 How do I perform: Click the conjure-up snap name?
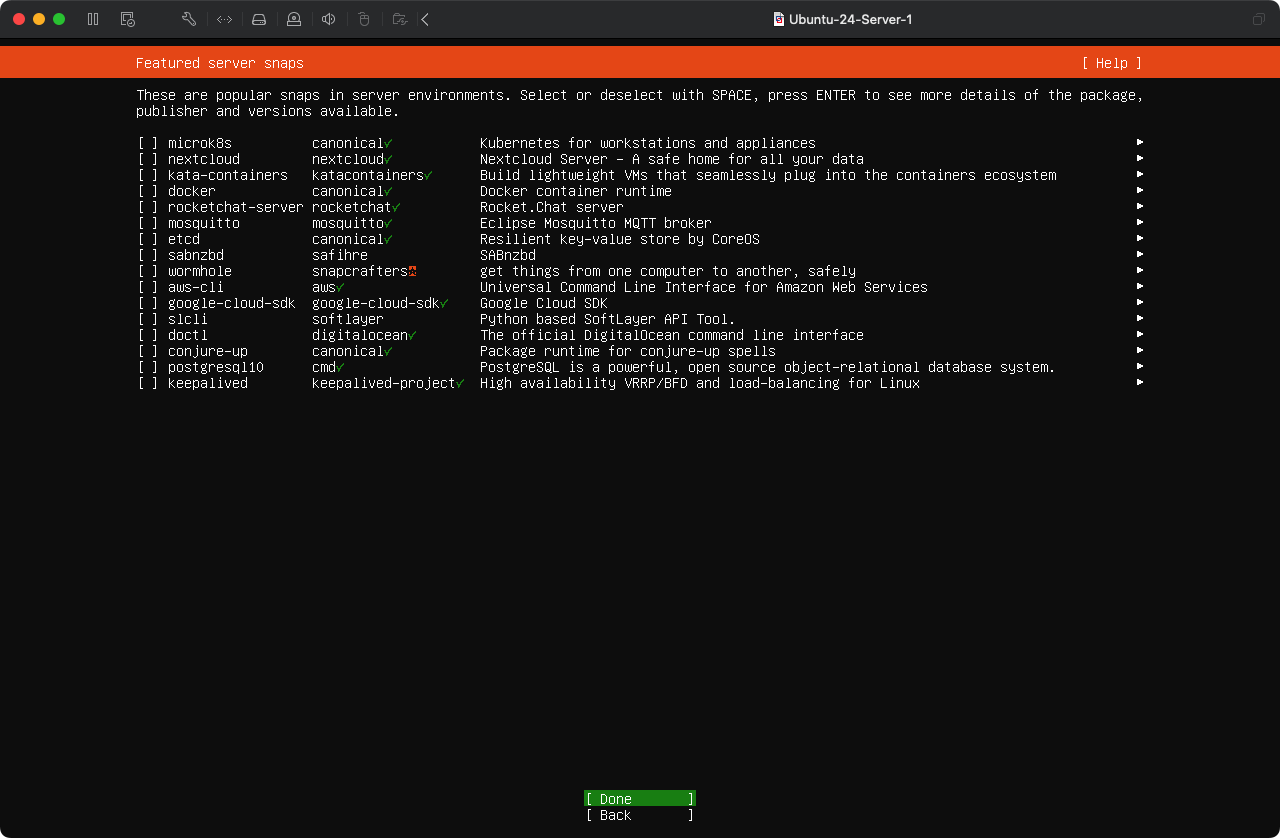[x=208, y=351]
